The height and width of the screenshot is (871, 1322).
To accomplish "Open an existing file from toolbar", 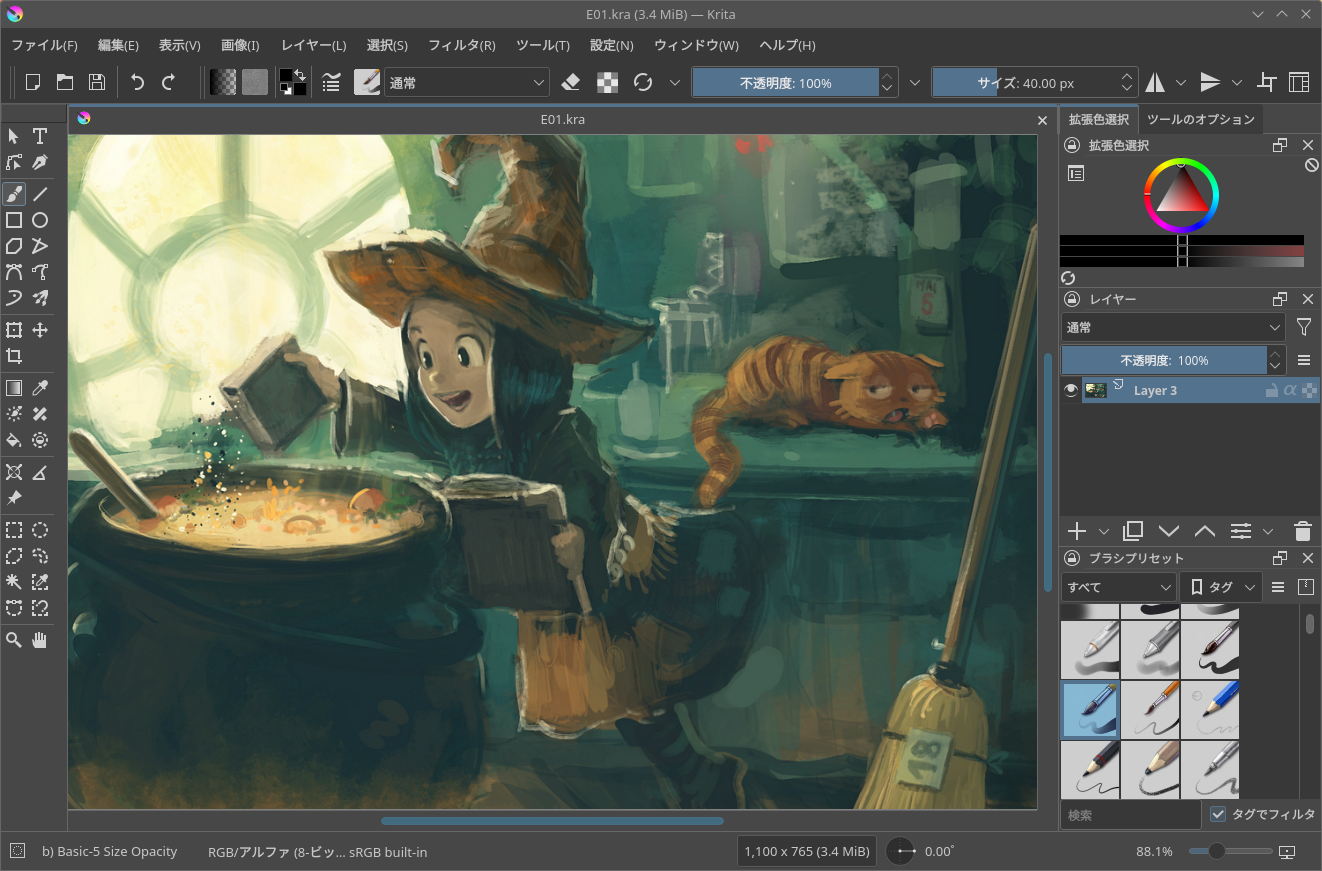I will tap(65, 82).
